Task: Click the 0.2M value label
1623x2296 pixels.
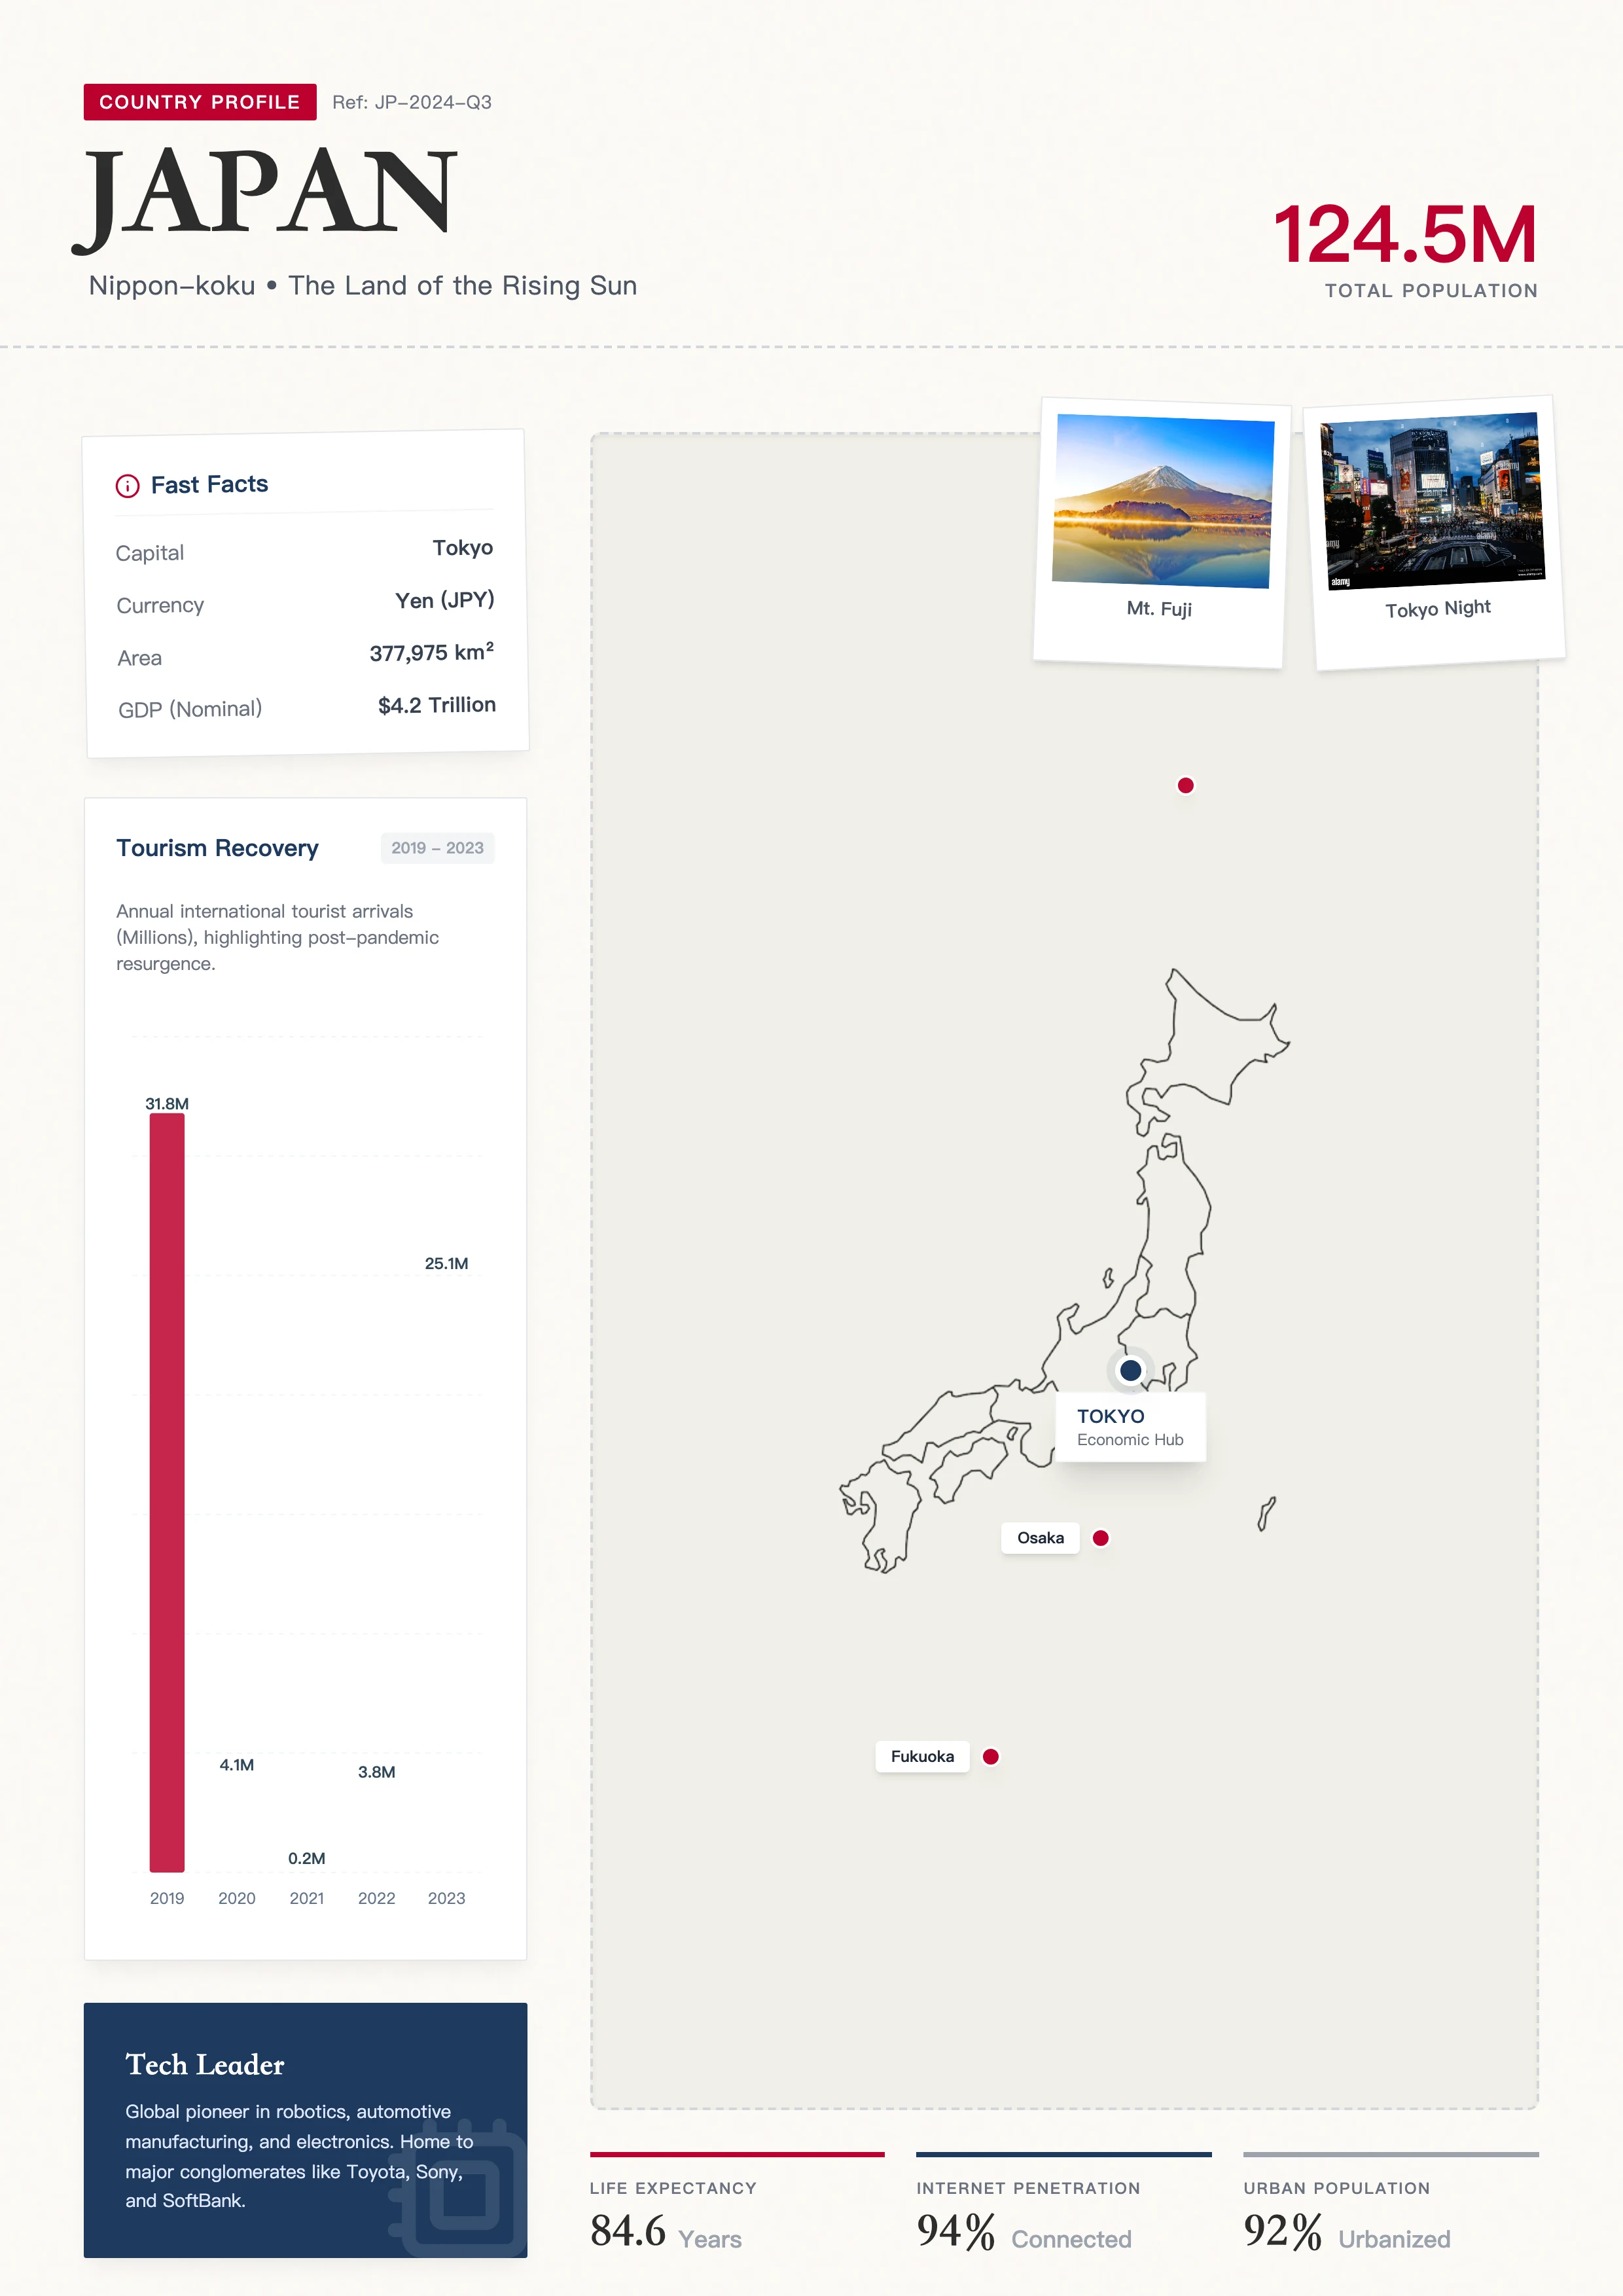Action: tap(307, 1858)
